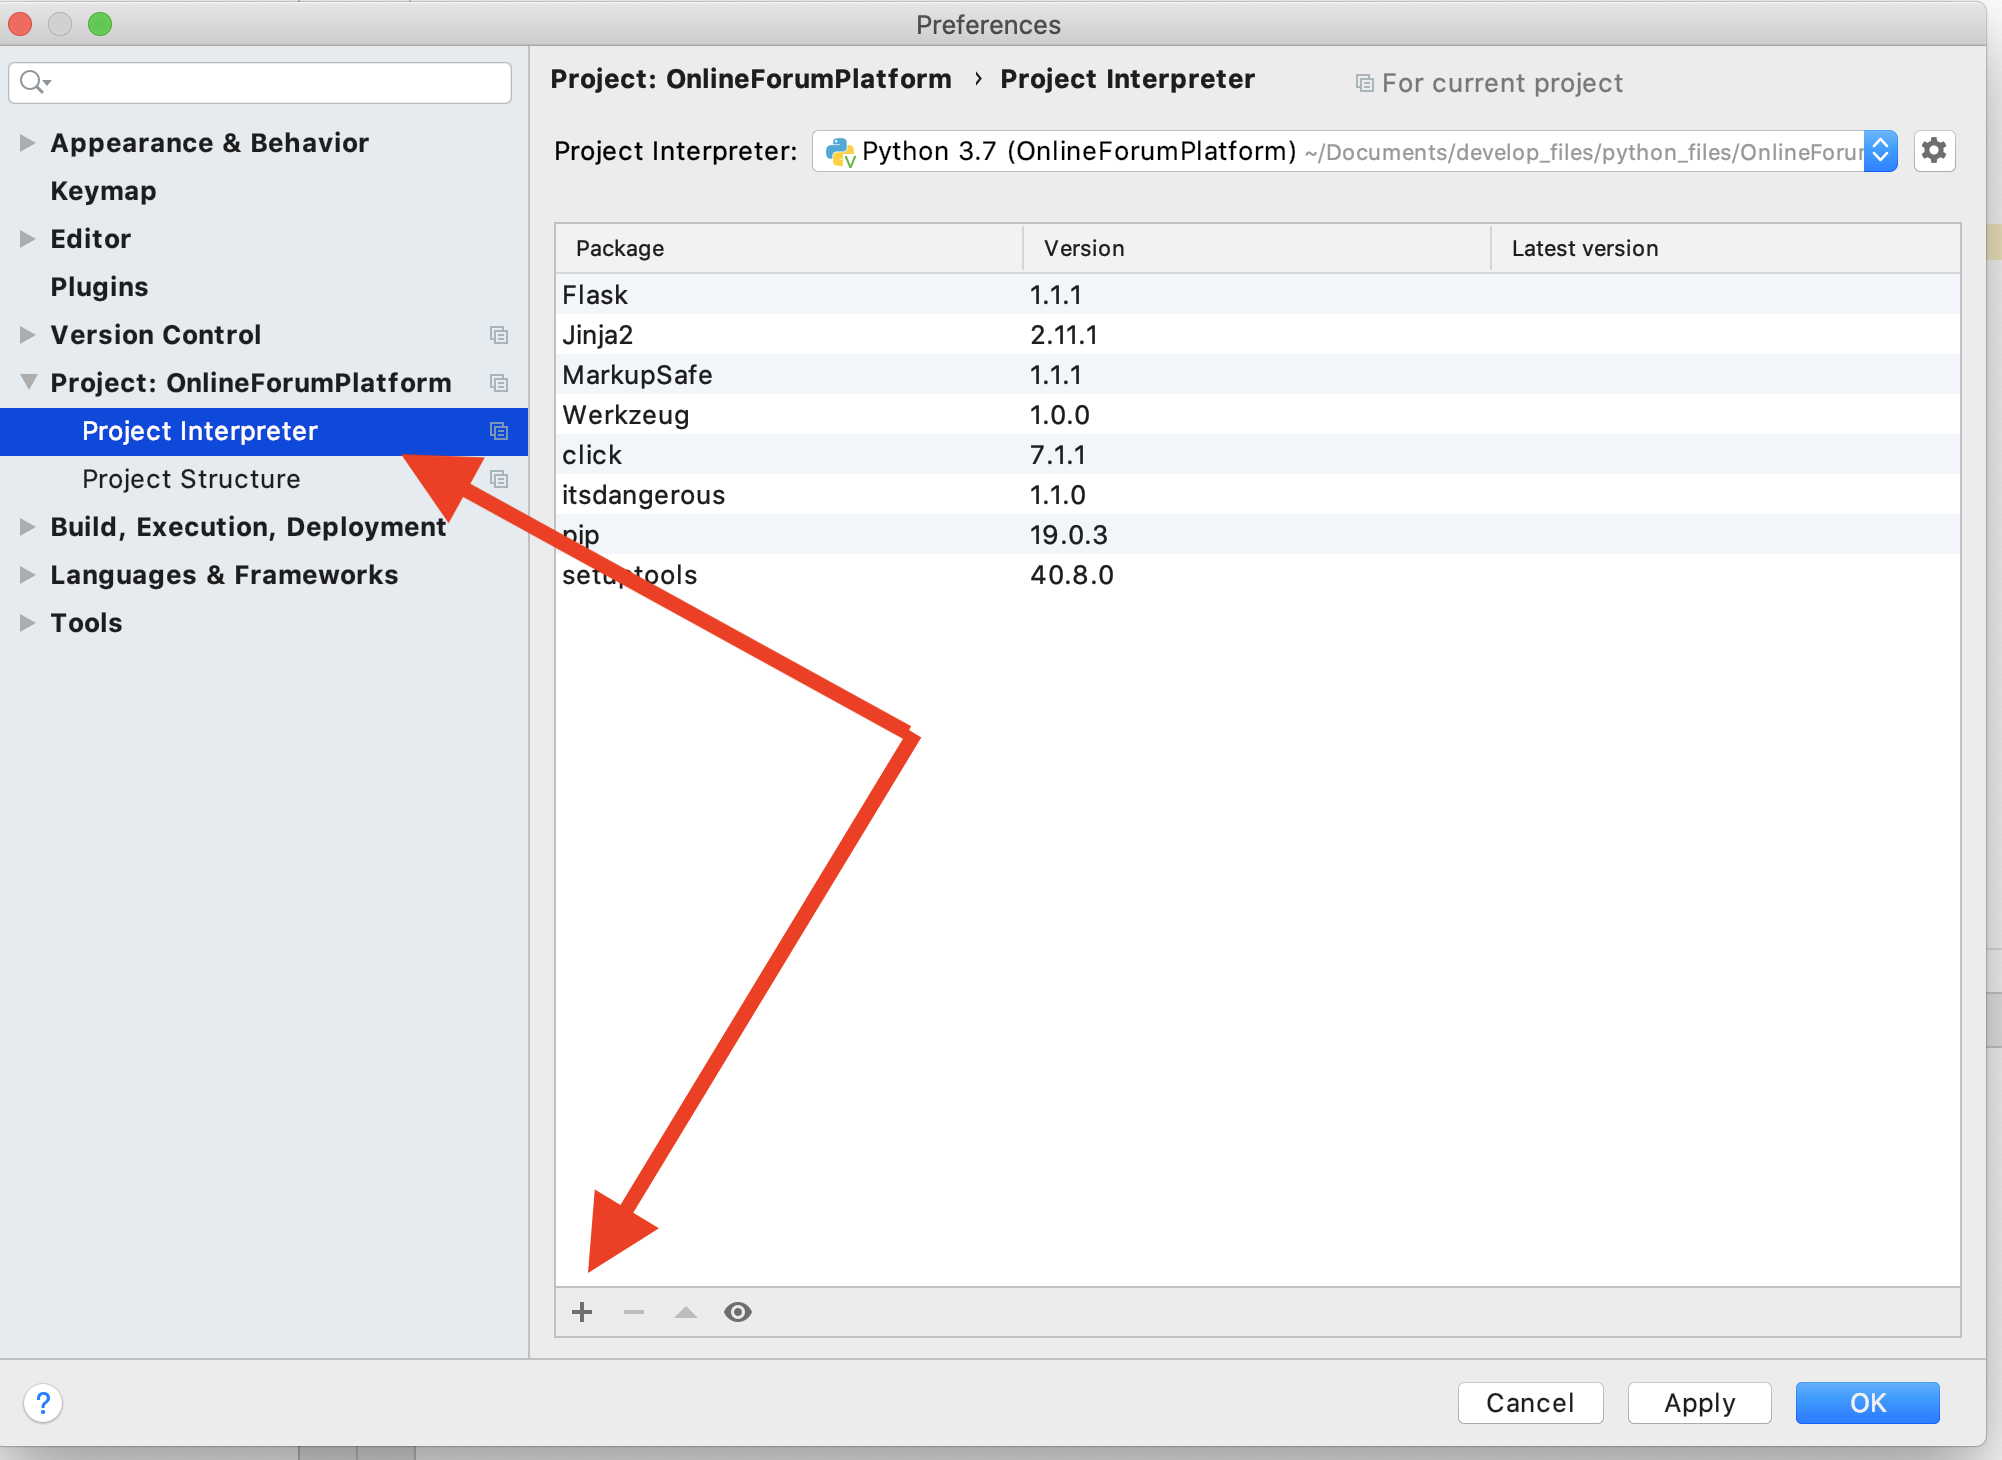Open the interpreter settings gear menu
2002x1460 pixels.
click(x=1934, y=151)
